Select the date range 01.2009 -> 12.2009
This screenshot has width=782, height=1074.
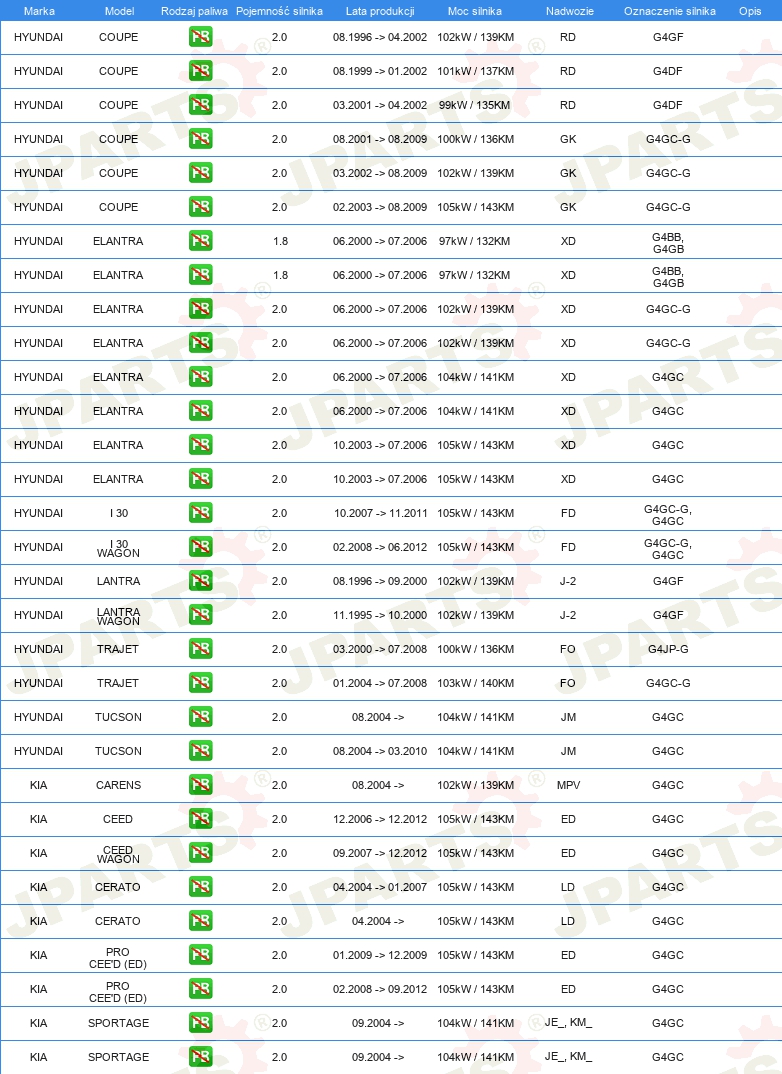(x=380, y=955)
